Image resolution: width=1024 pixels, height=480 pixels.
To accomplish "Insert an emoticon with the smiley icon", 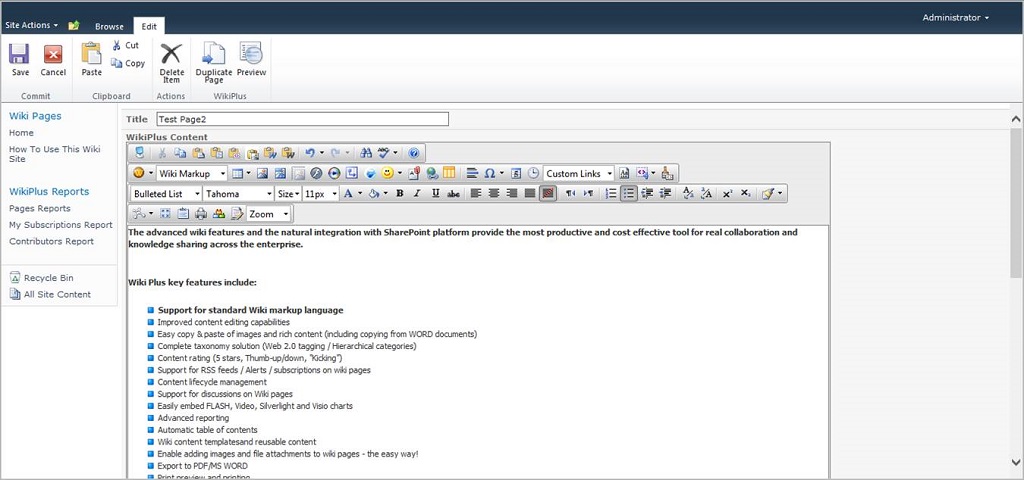I will click(x=388, y=173).
